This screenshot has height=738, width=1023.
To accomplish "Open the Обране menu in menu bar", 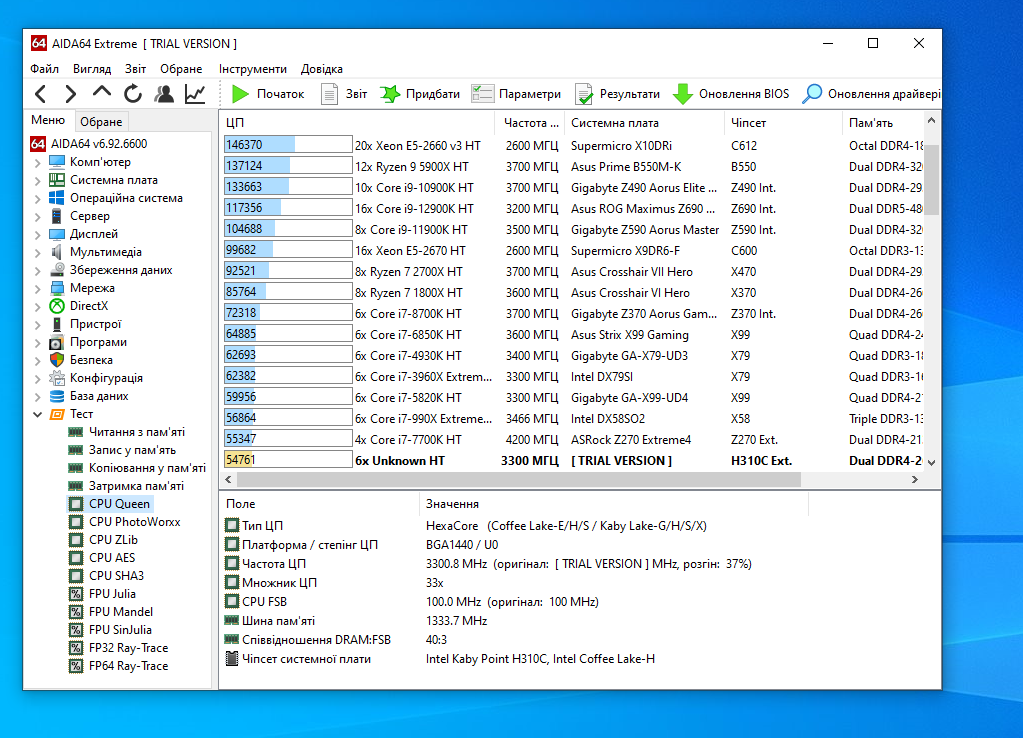I will click(181, 69).
